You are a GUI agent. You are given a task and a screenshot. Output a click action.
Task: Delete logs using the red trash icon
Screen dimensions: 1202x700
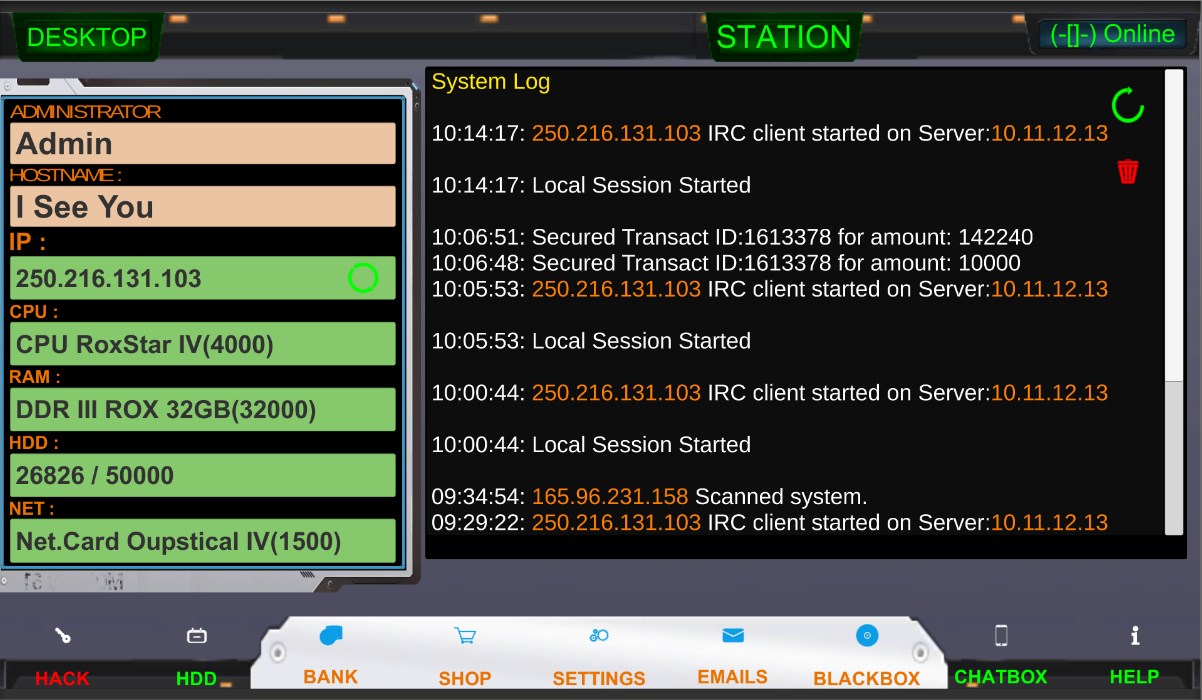tap(1128, 172)
